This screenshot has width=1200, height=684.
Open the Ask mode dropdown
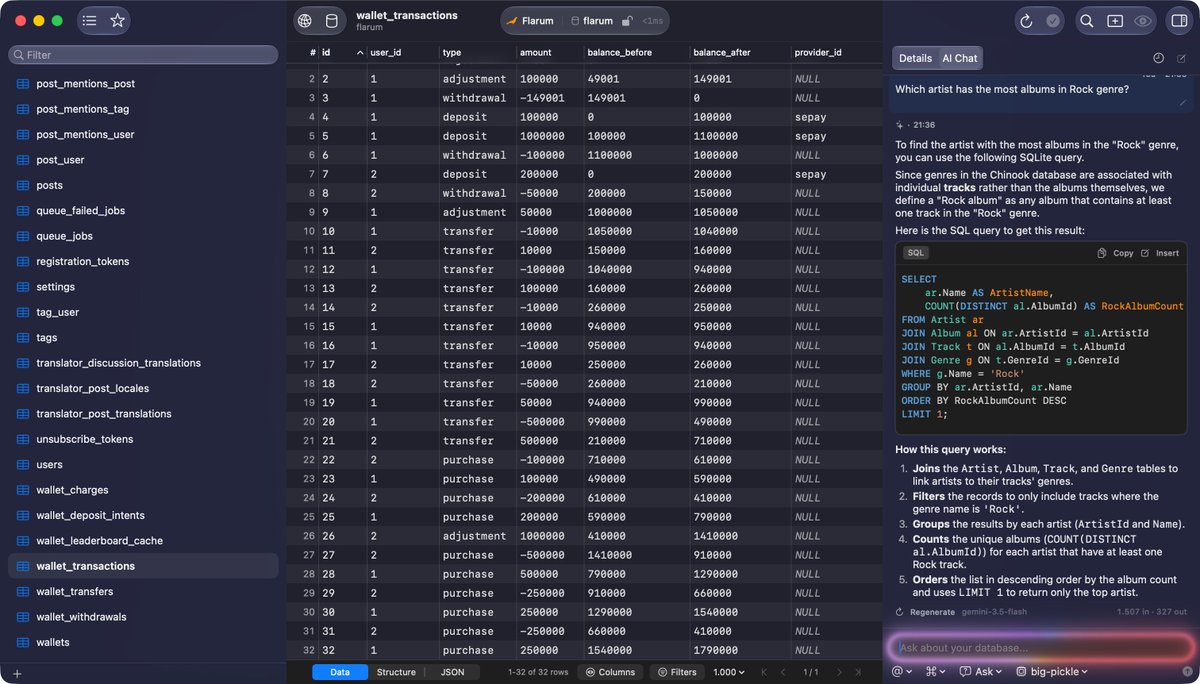point(981,672)
